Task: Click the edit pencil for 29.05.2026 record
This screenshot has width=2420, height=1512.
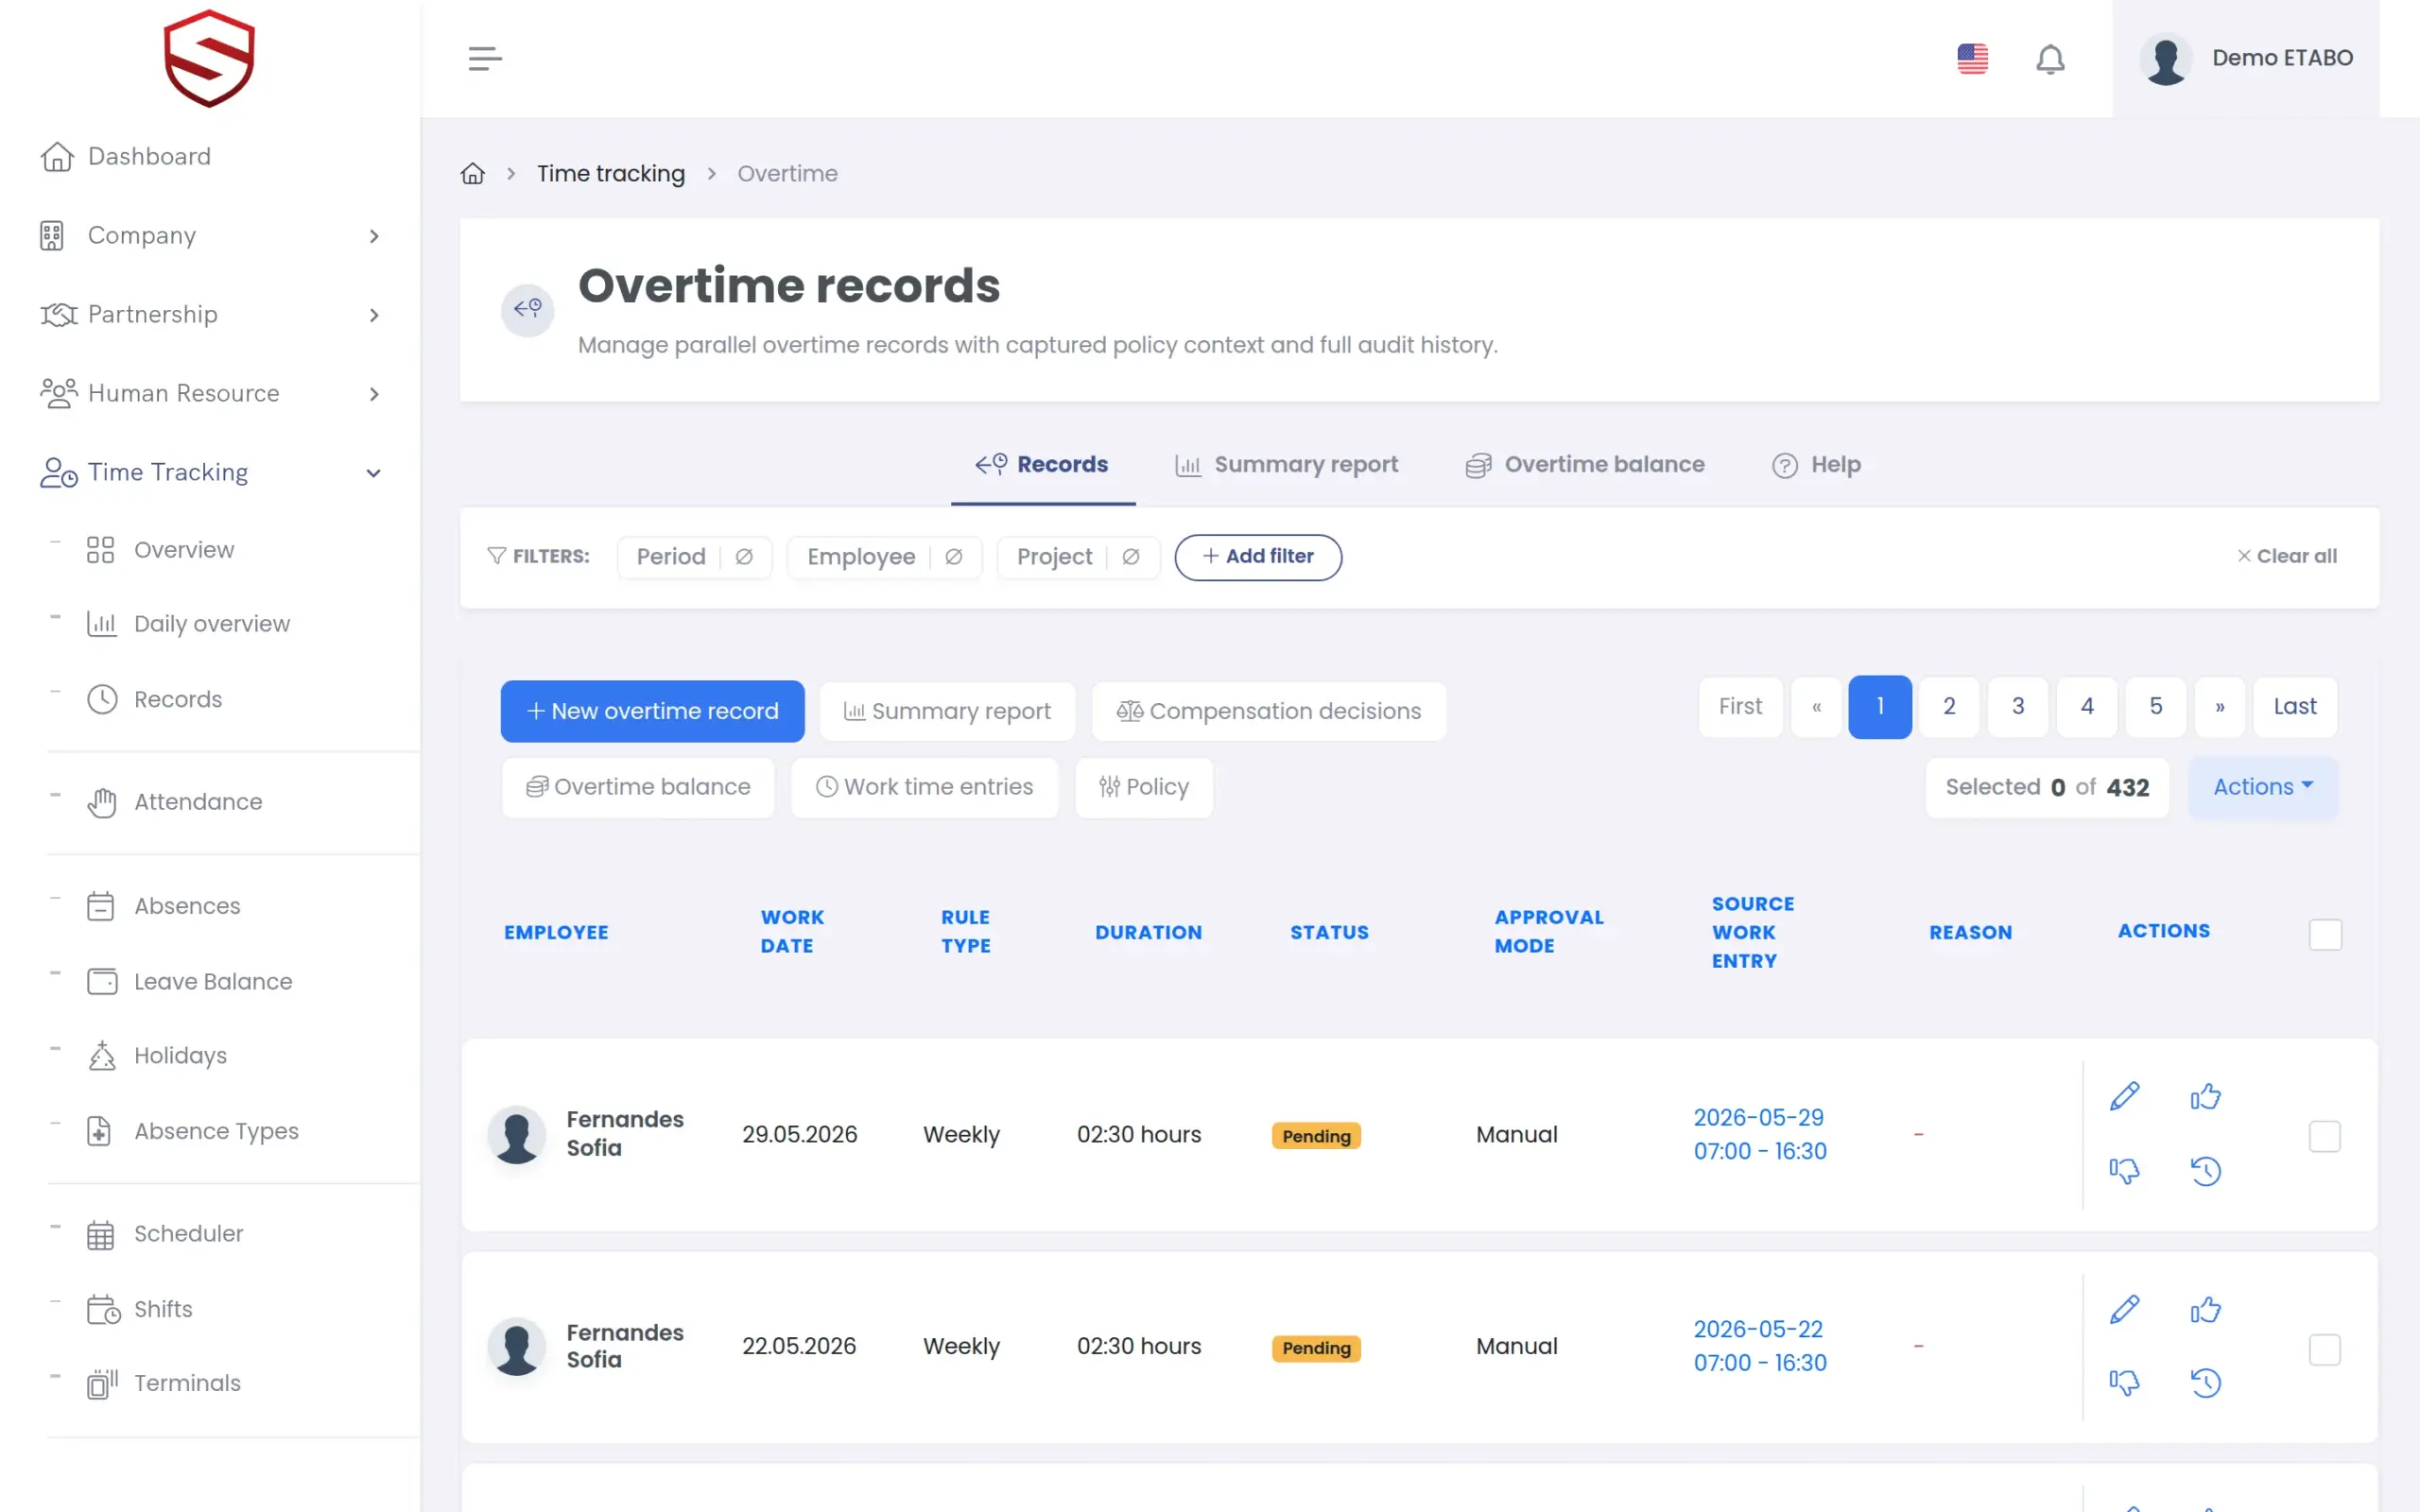Action: click(2124, 1096)
